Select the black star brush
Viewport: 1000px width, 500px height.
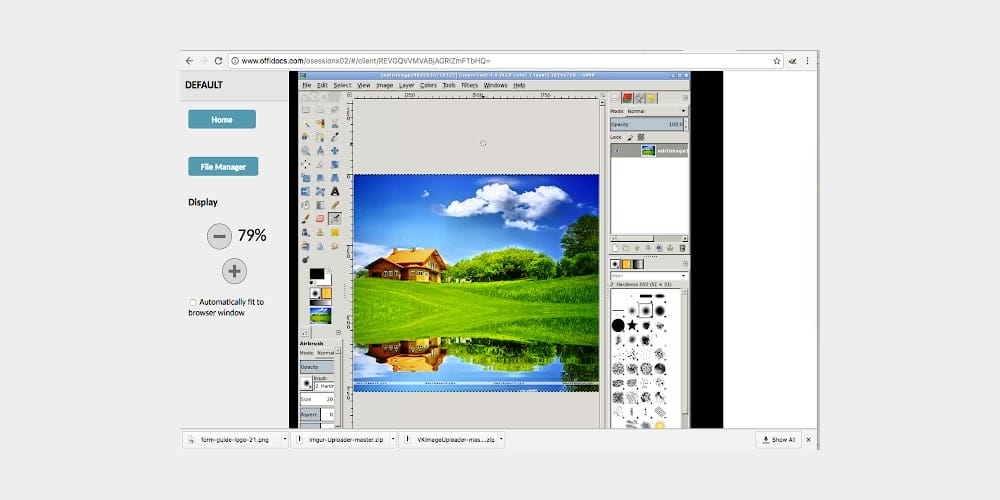click(x=631, y=325)
